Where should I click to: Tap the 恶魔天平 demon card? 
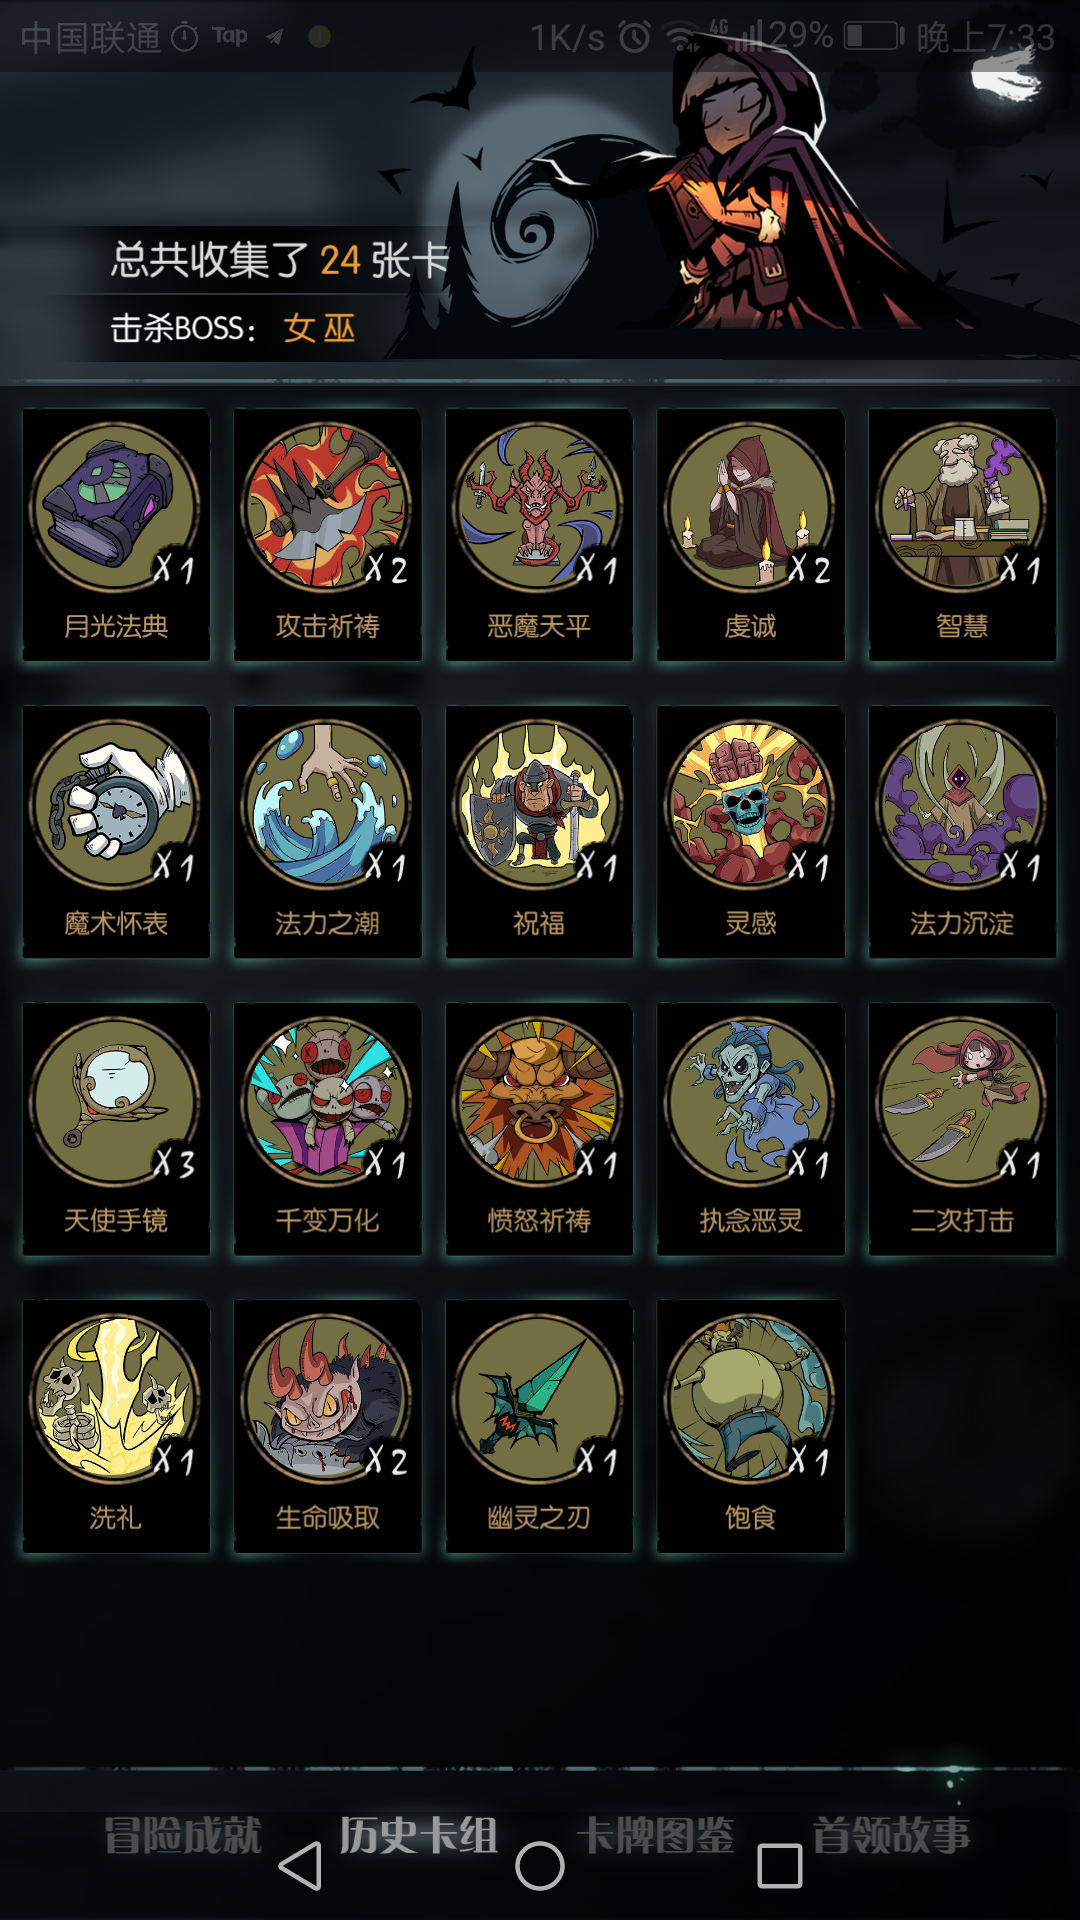539,534
